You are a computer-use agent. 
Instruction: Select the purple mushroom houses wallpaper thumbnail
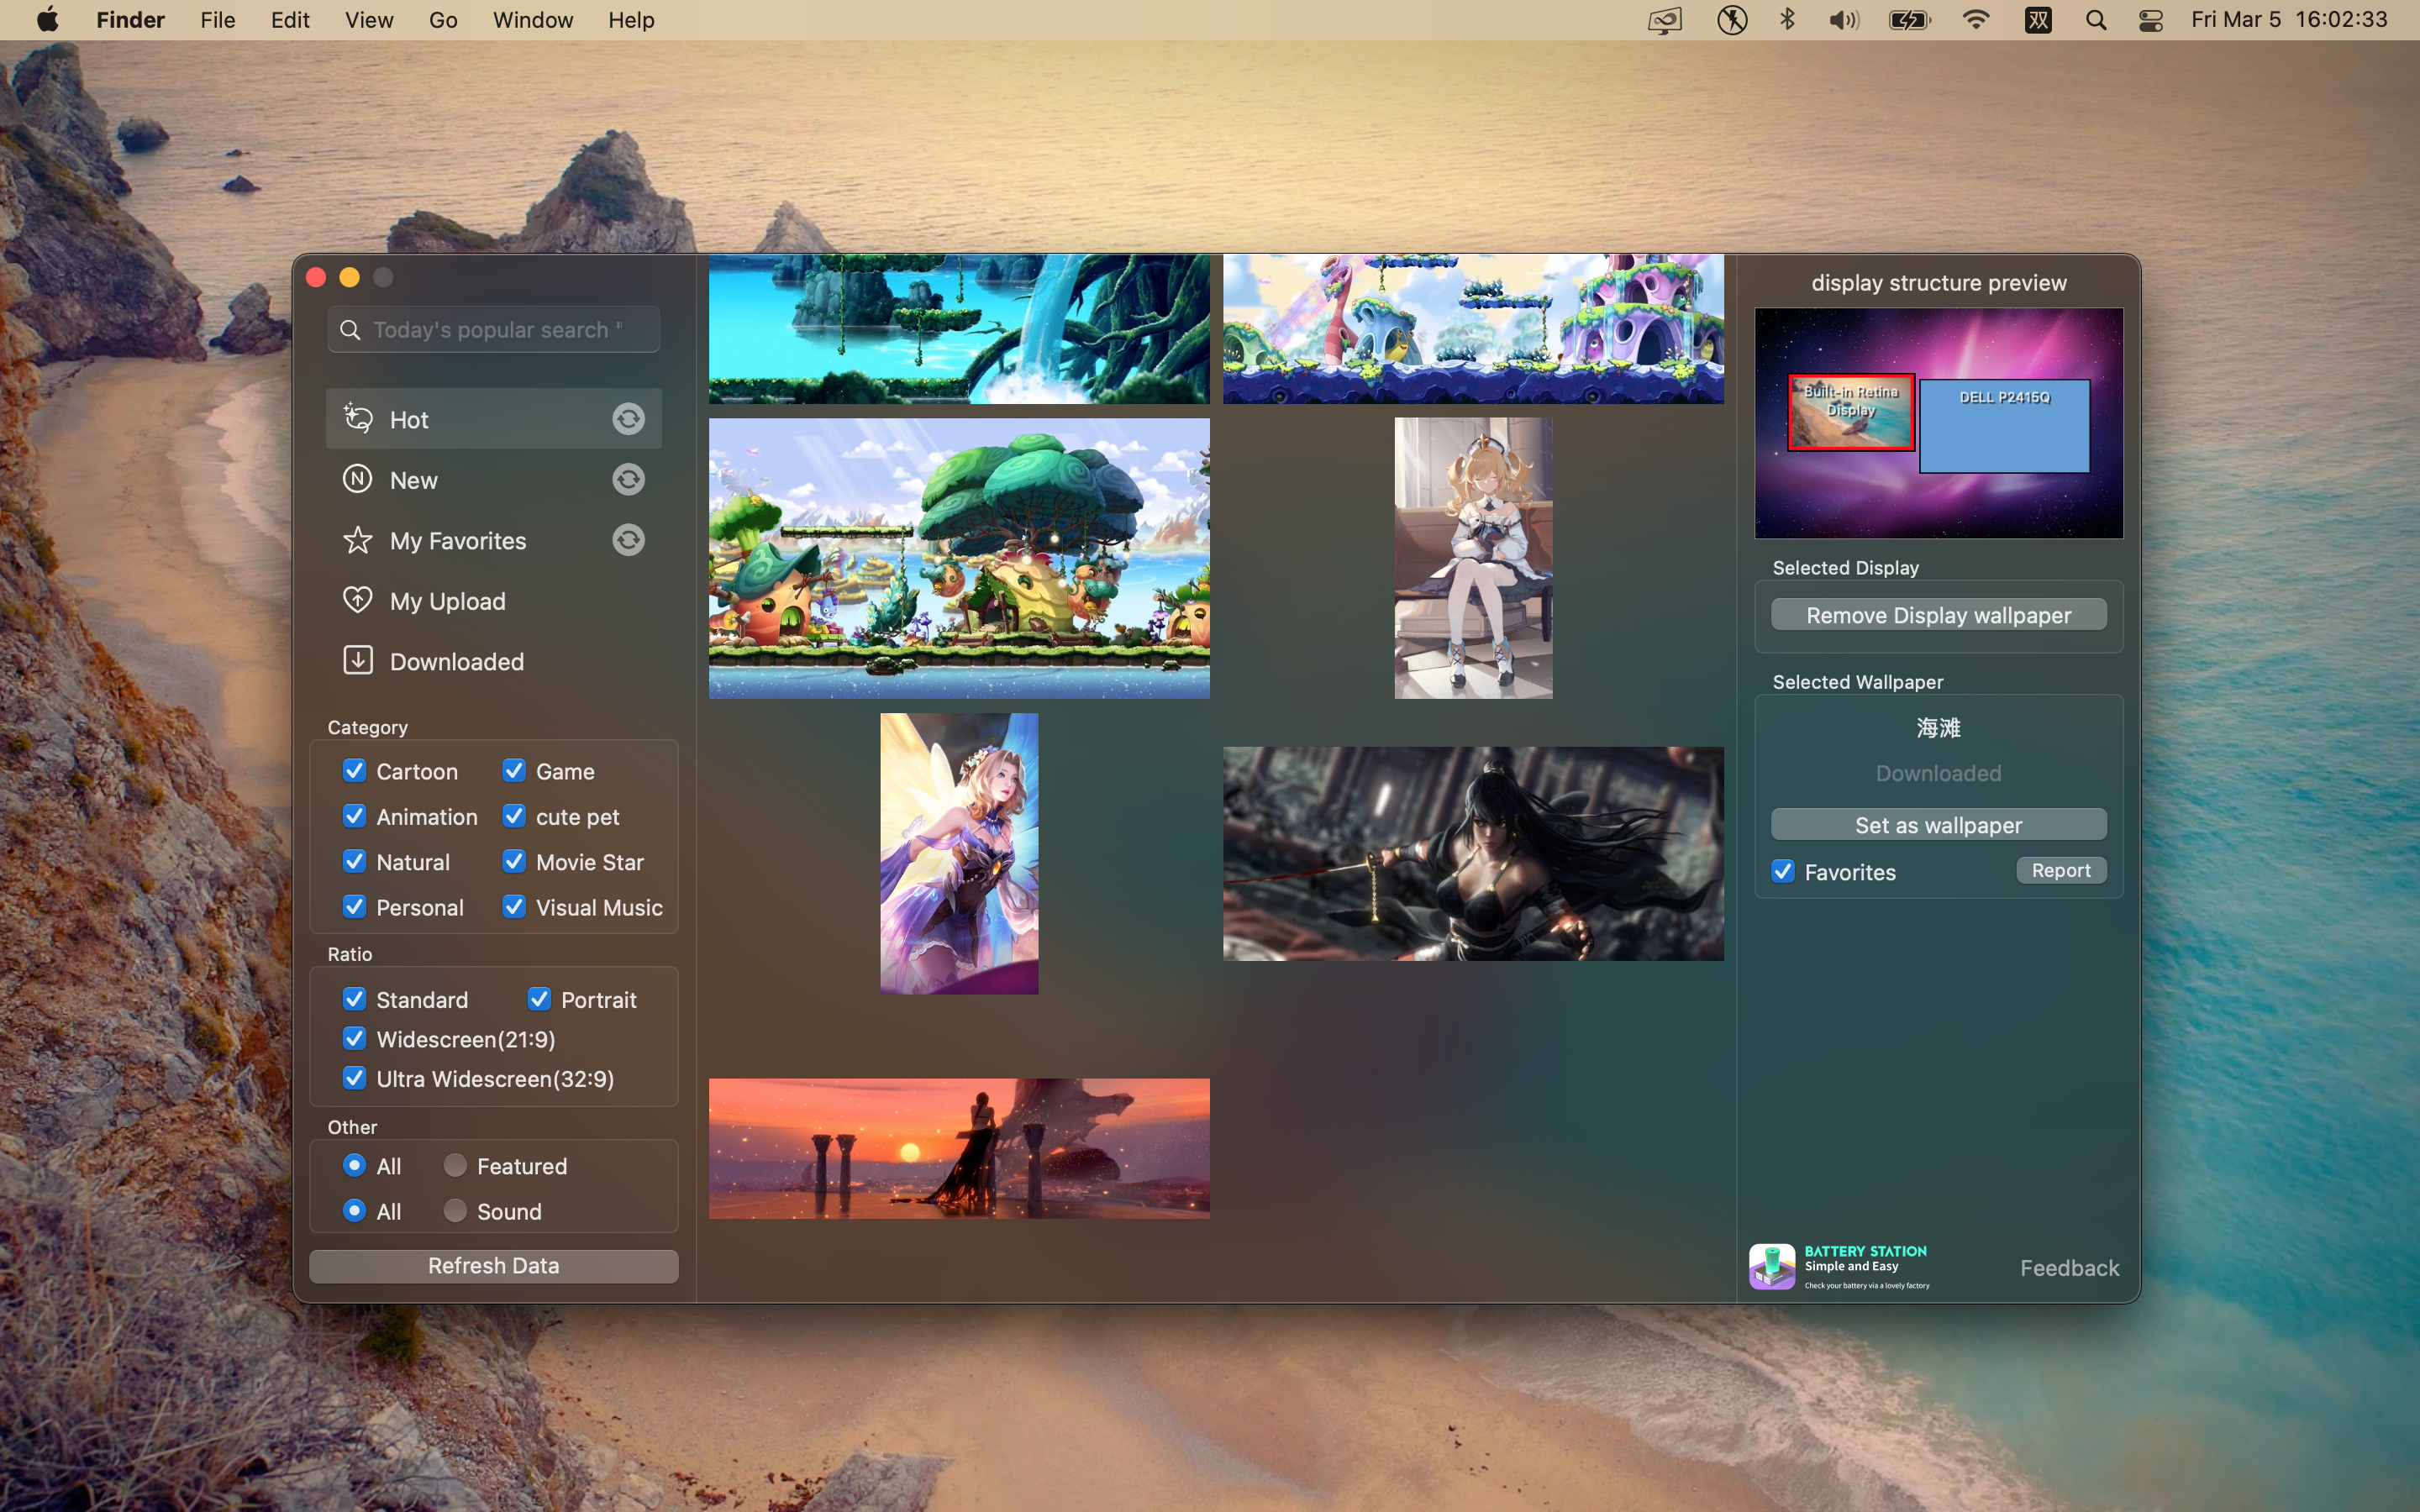(x=1473, y=329)
